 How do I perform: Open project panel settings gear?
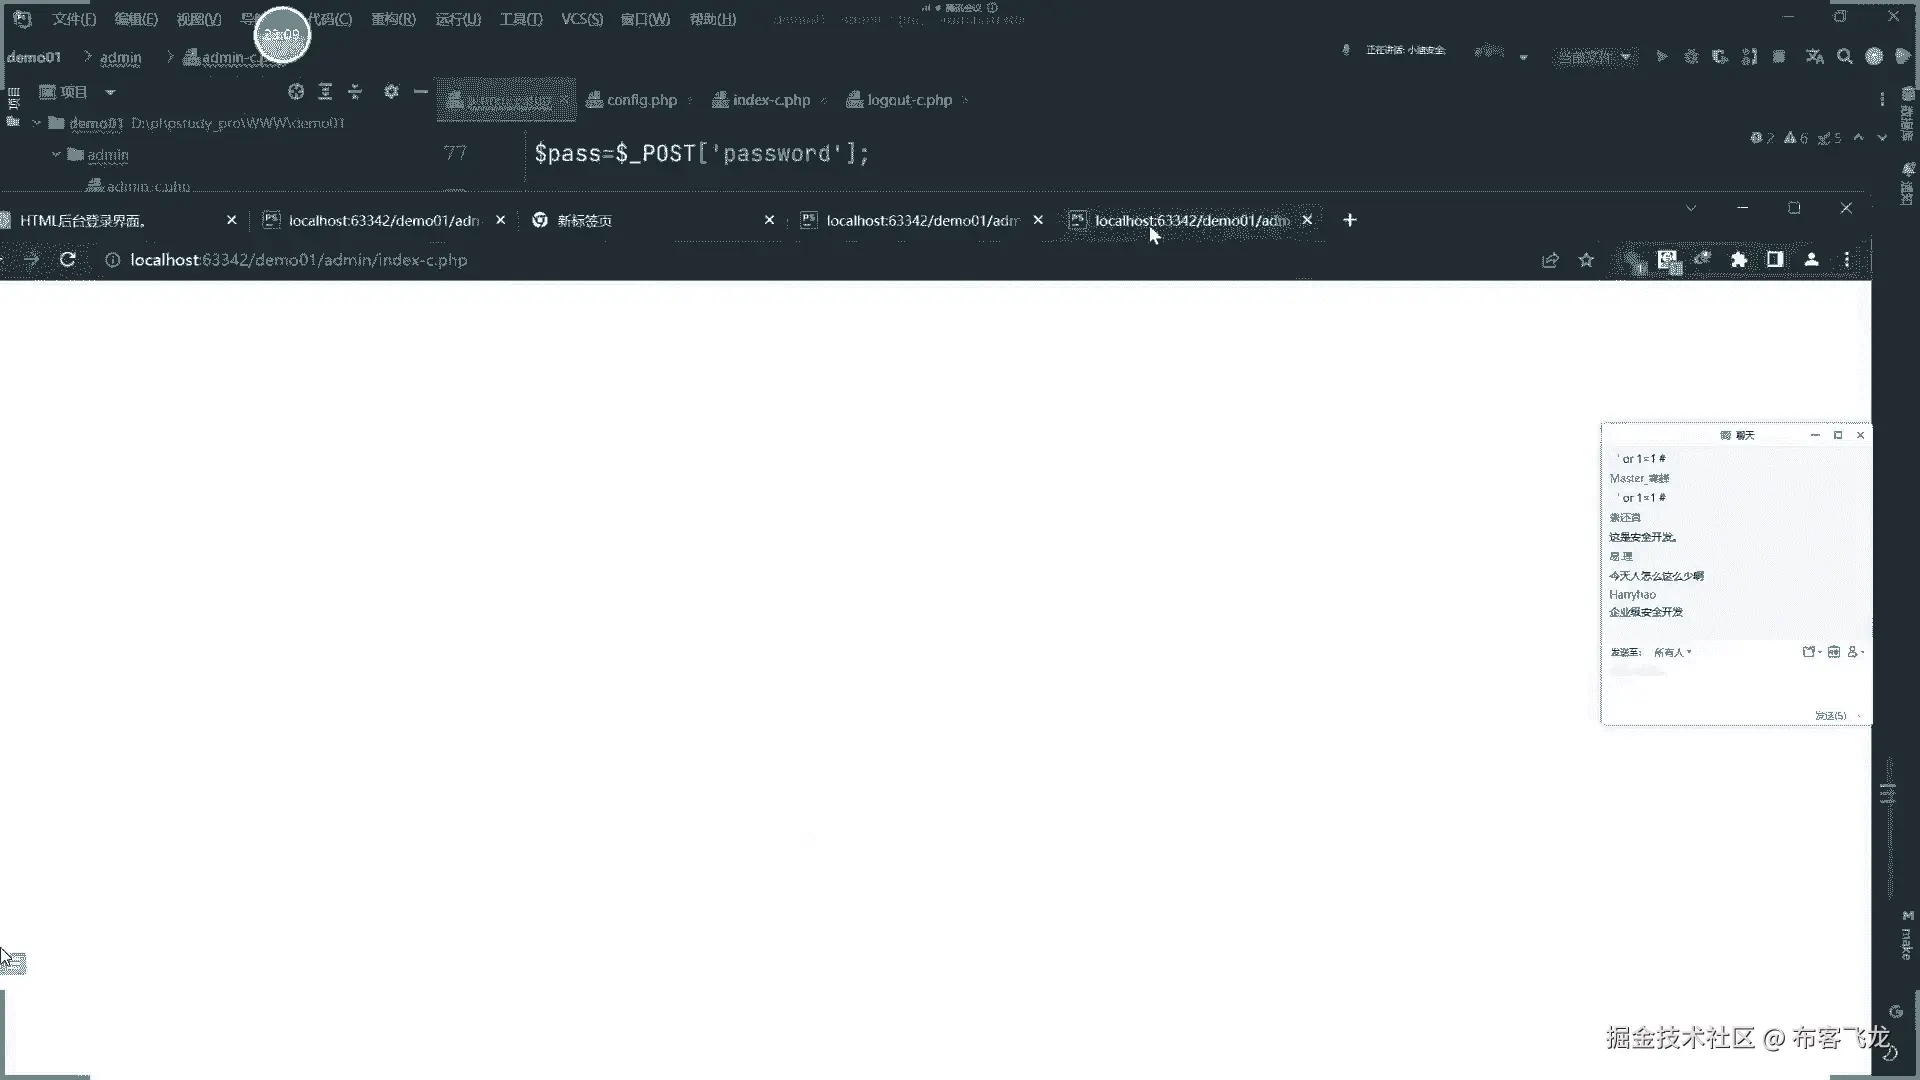point(391,92)
